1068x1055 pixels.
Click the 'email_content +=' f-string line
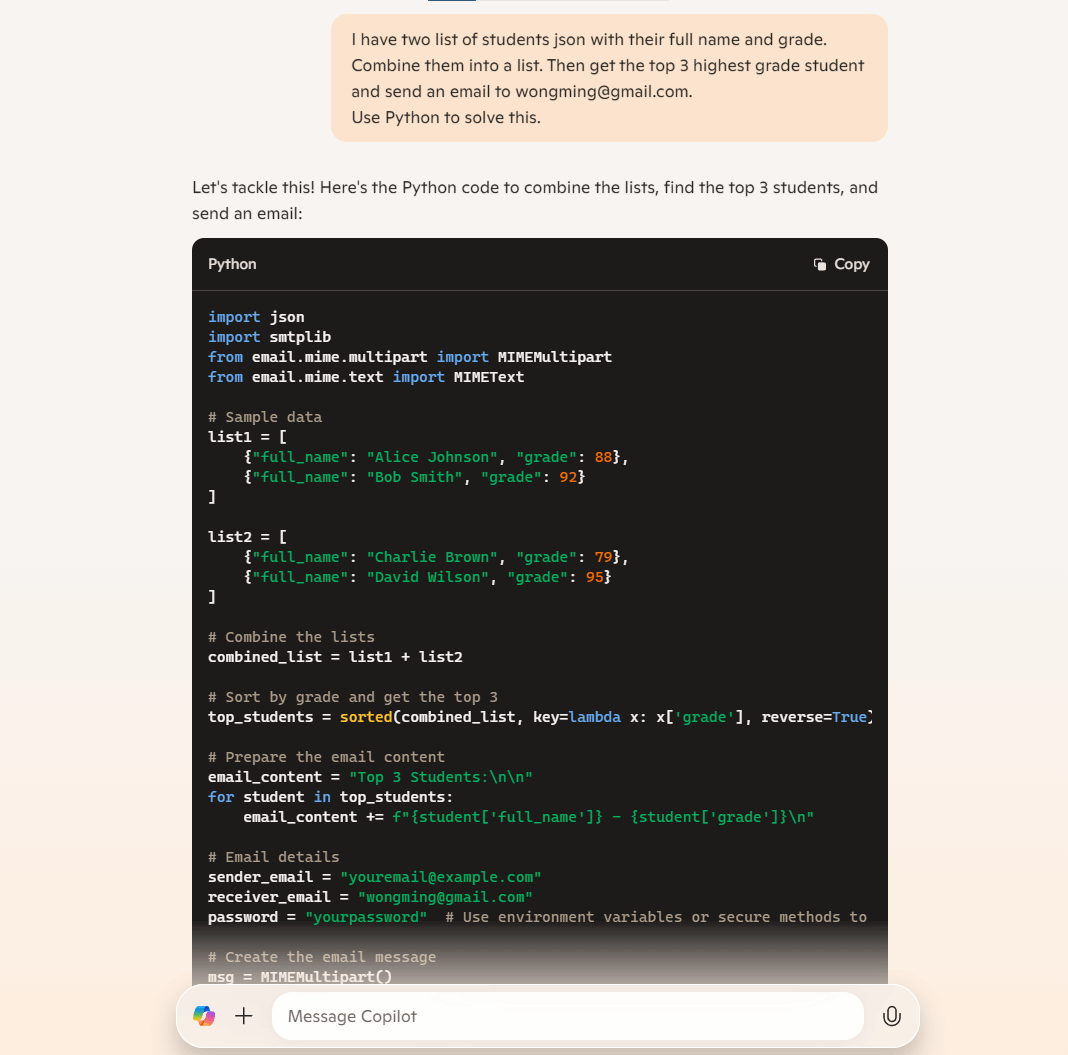coord(529,817)
